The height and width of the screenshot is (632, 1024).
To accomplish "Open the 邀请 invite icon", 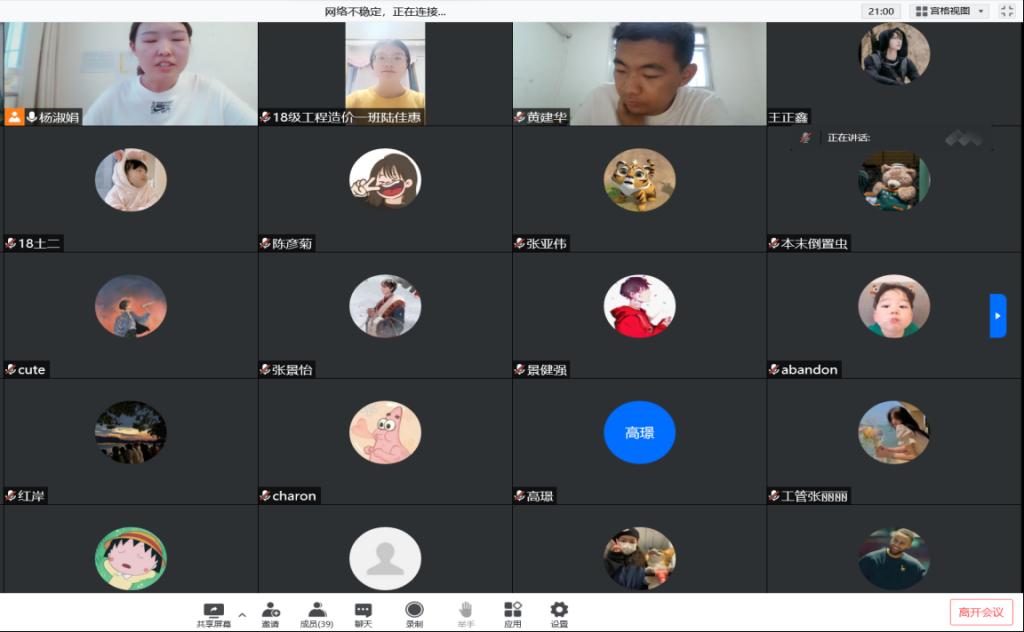I will [x=270, y=610].
